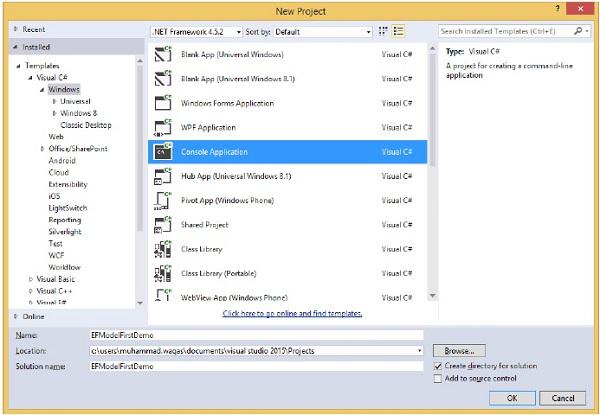Open the Location path dropdown arrow

419,351
